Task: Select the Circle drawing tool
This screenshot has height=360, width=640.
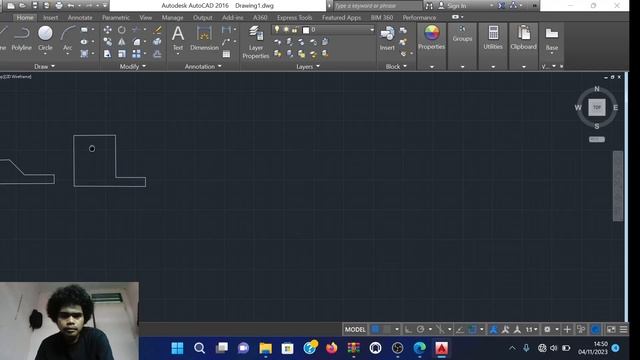Action: click(45, 39)
